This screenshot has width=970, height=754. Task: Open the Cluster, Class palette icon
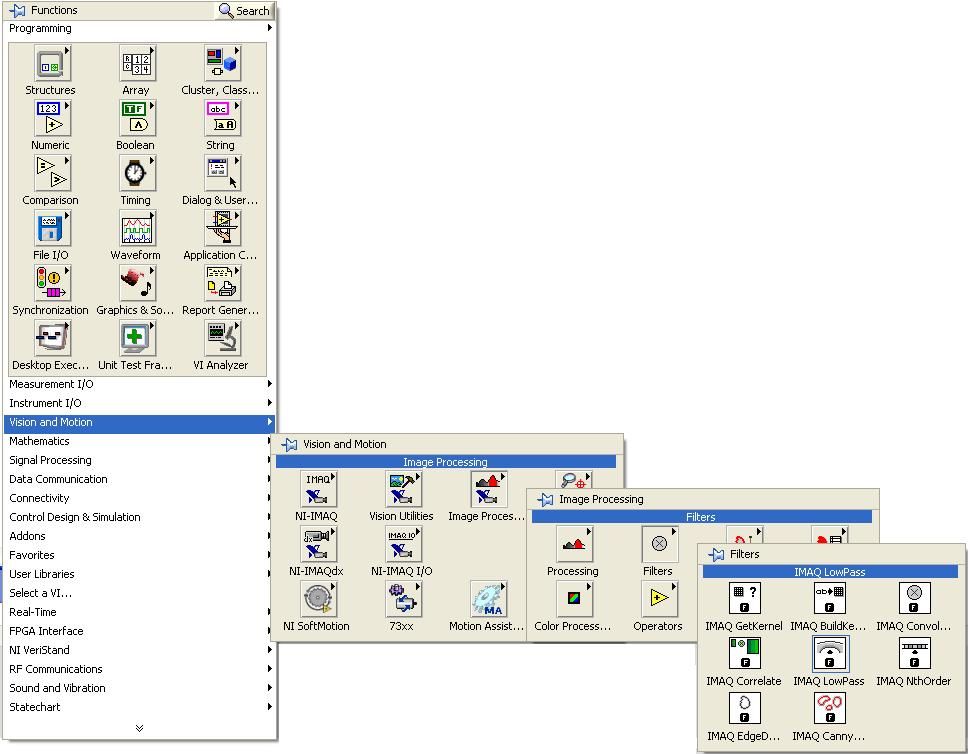(x=221, y=63)
